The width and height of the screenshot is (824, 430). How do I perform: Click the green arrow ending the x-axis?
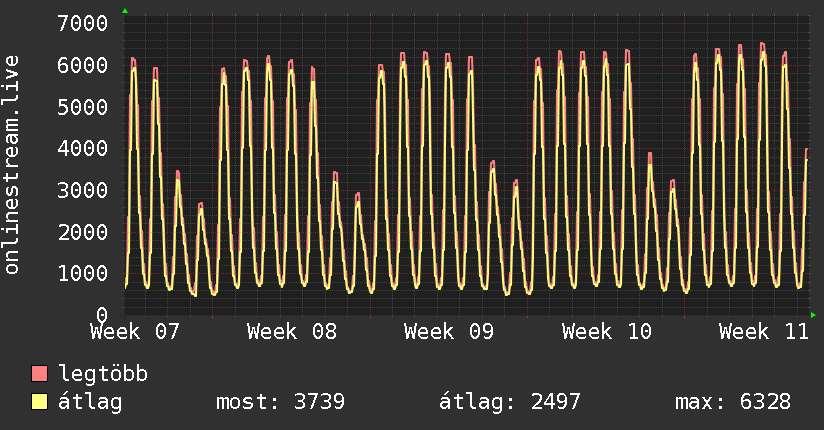[x=813, y=315]
